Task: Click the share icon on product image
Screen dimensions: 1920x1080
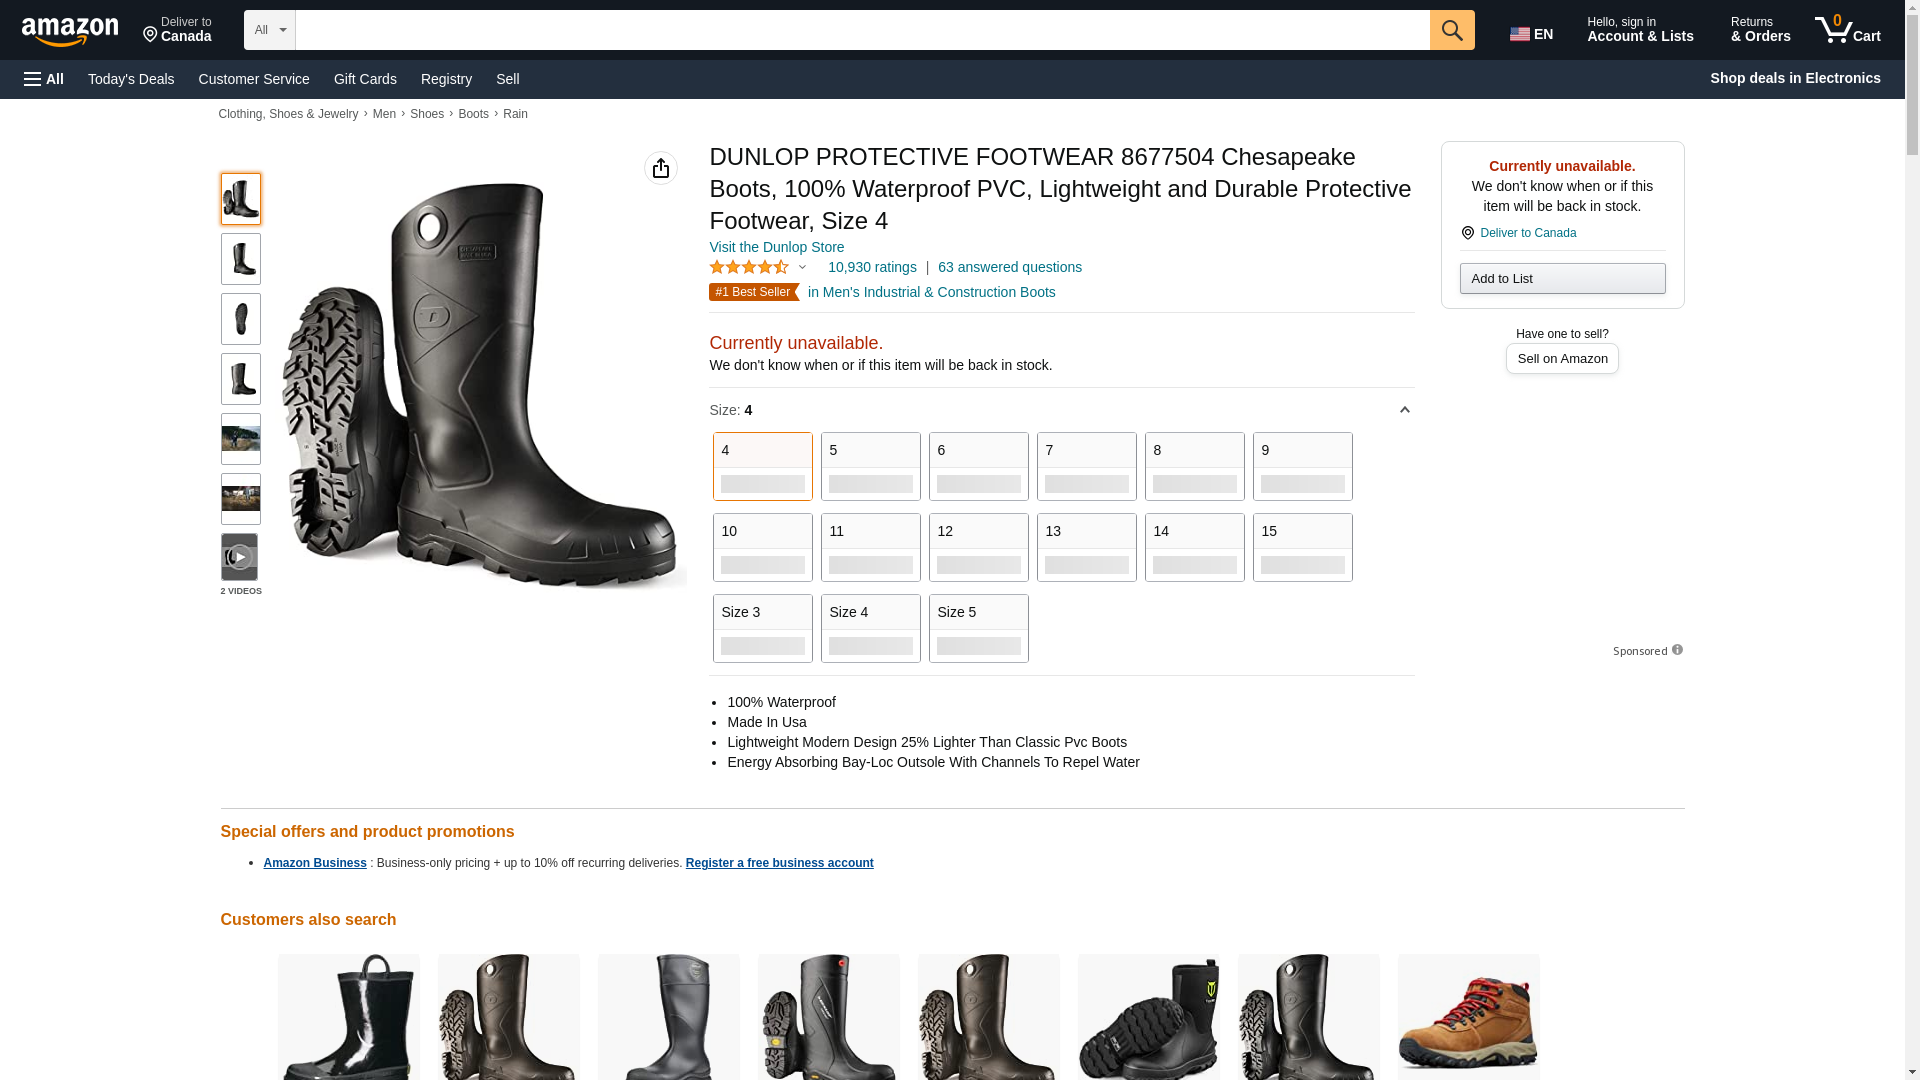Action: click(660, 168)
